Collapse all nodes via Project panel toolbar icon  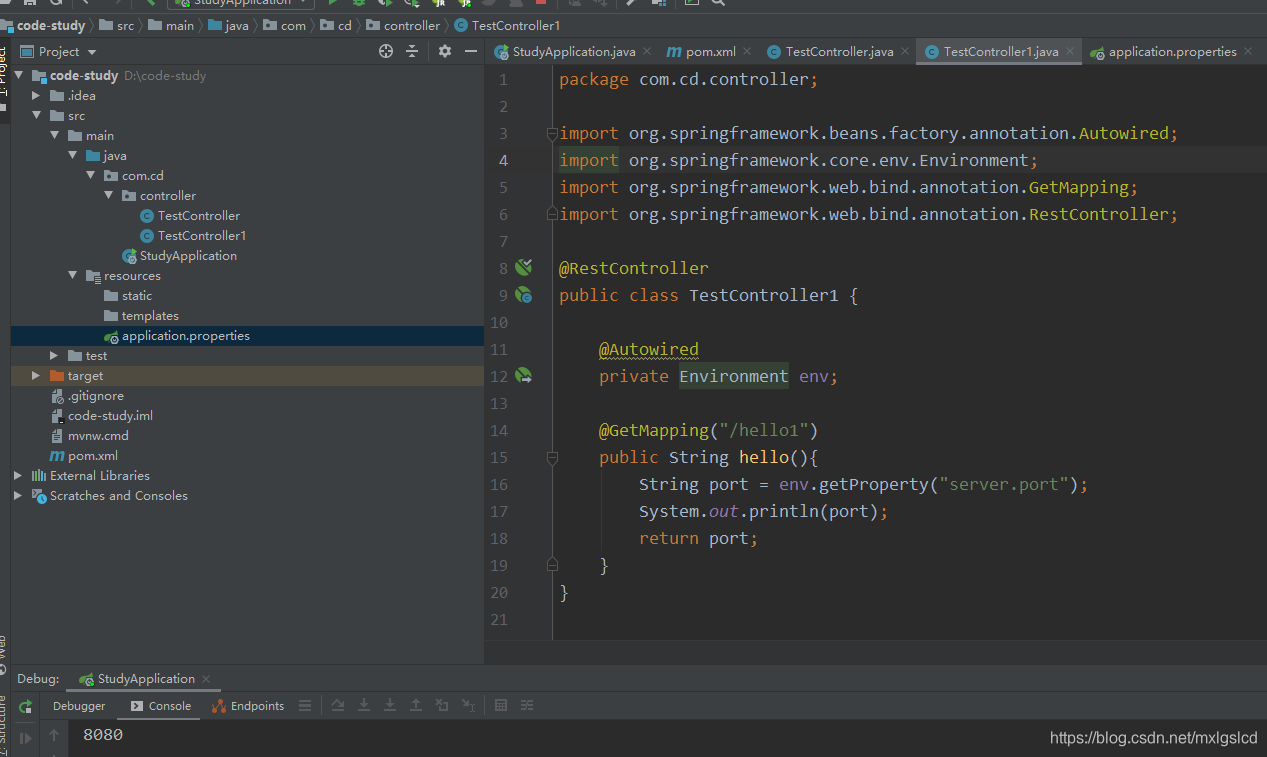tap(412, 51)
